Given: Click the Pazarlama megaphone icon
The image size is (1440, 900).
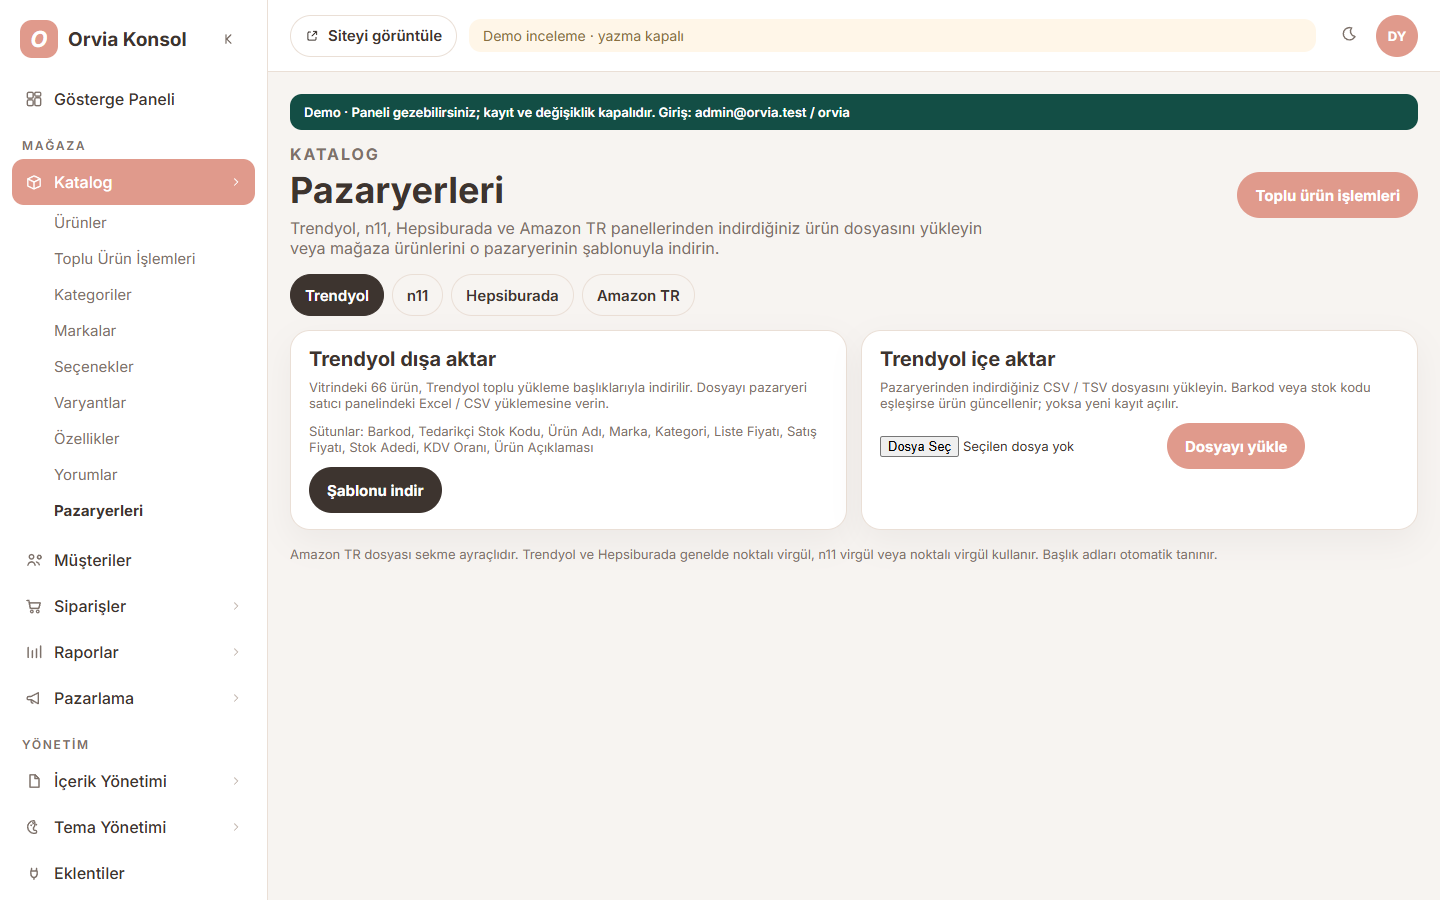Looking at the screenshot, I should tap(34, 698).
